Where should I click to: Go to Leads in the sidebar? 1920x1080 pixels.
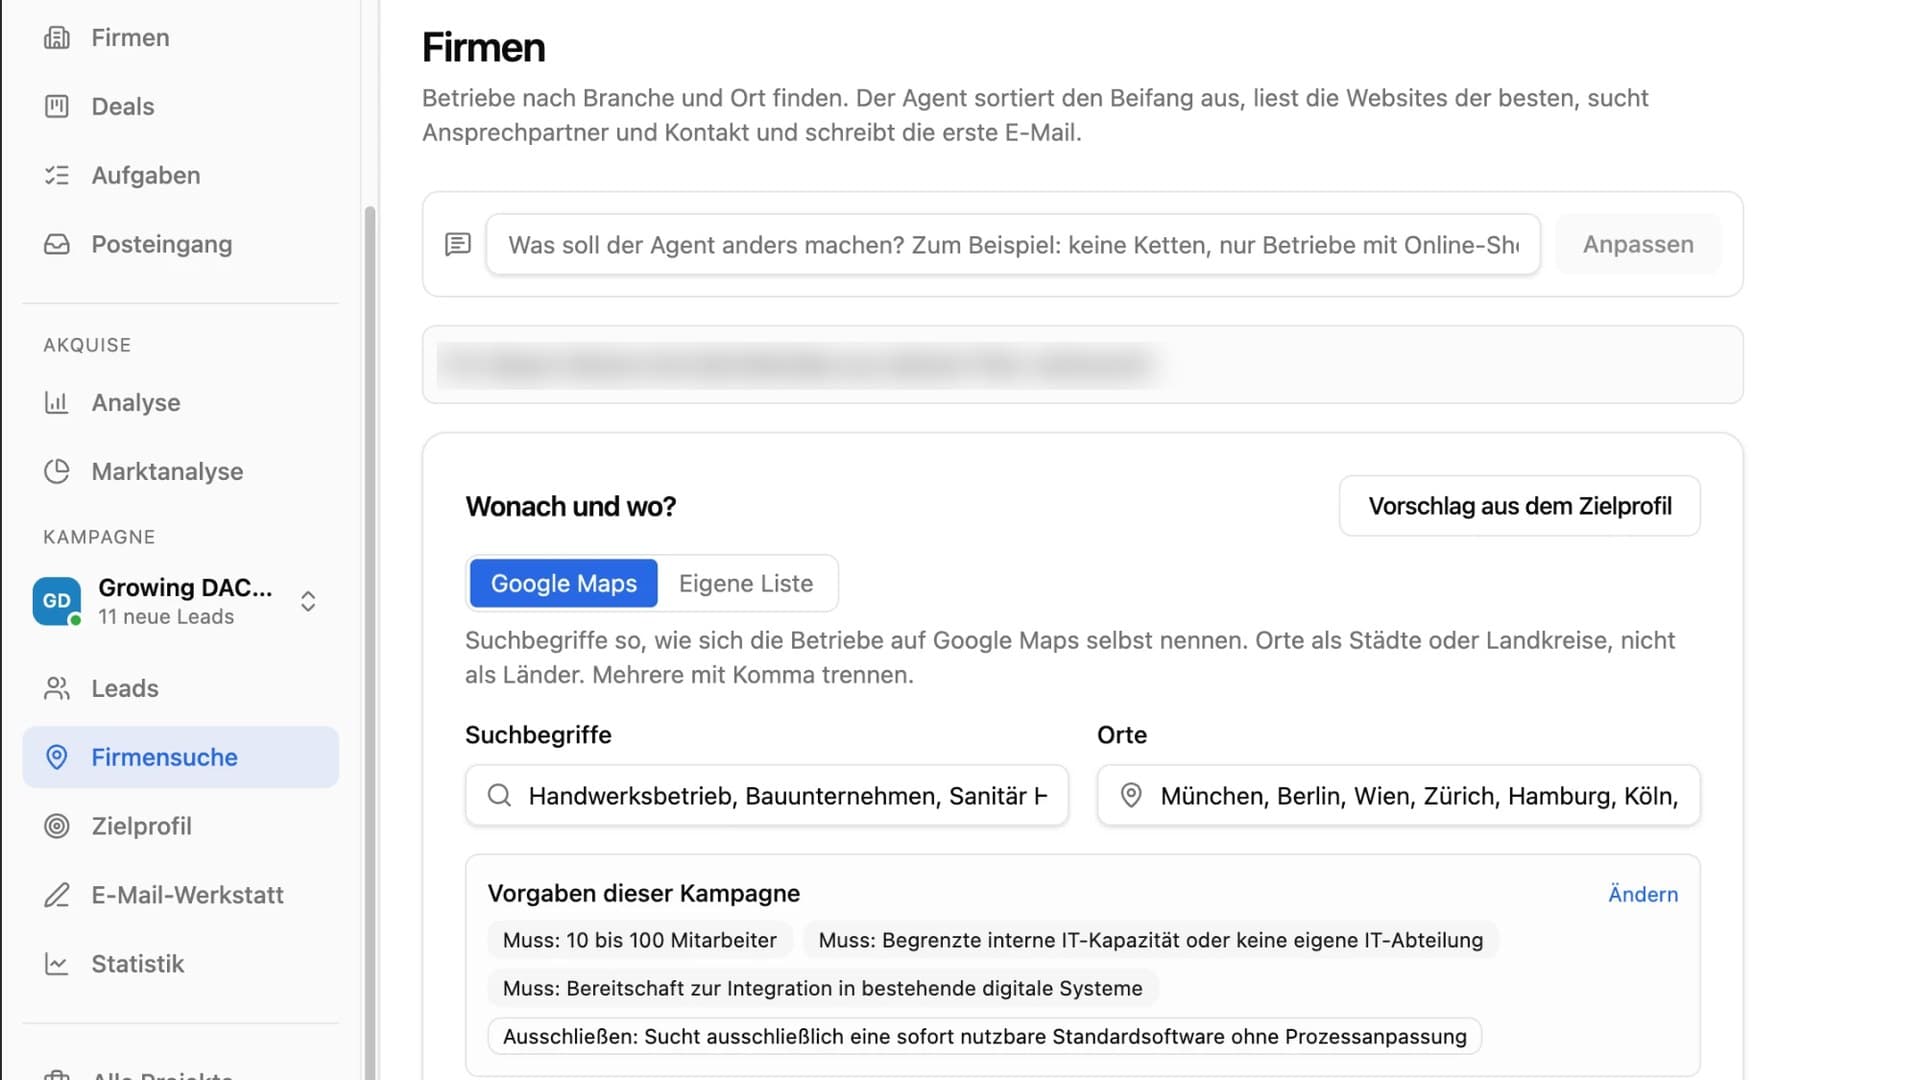pos(181,689)
